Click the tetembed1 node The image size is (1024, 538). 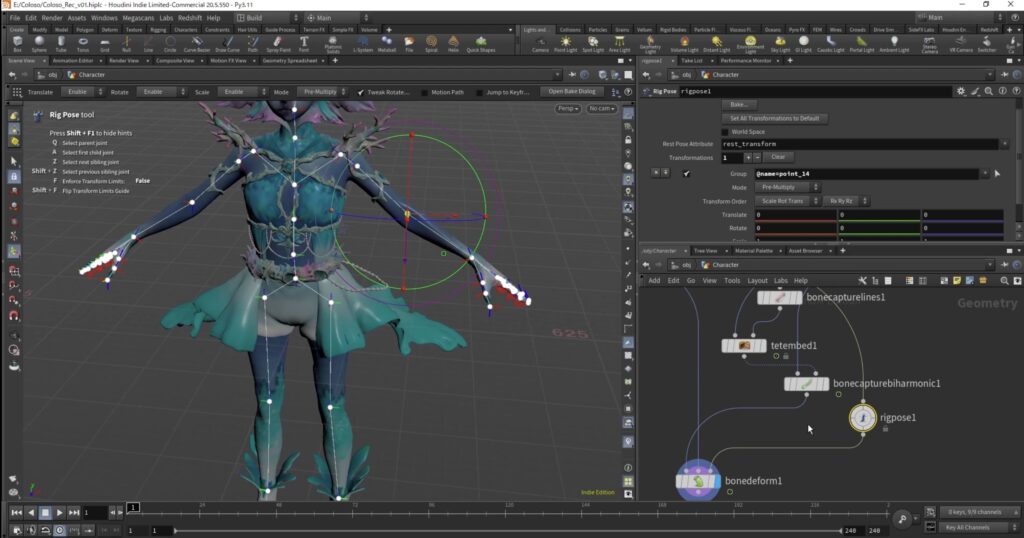pyautogui.click(x=744, y=346)
